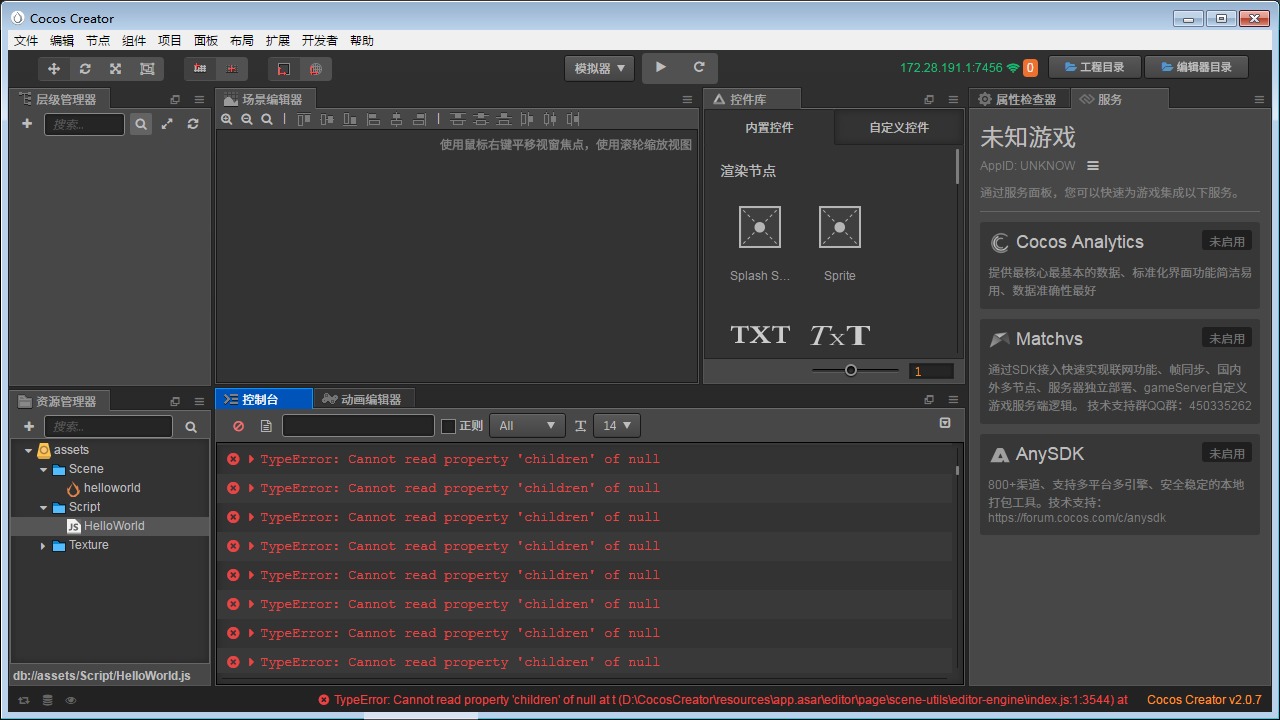
Task: Open the 开发者 (Developer) menu
Action: click(x=320, y=40)
